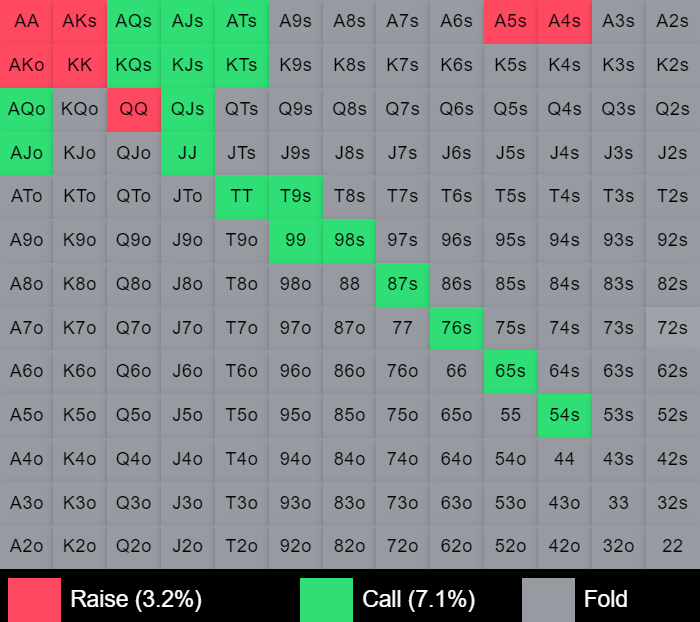Click the 87s call cell
The width and height of the screenshot is (700, 622).
403,284
